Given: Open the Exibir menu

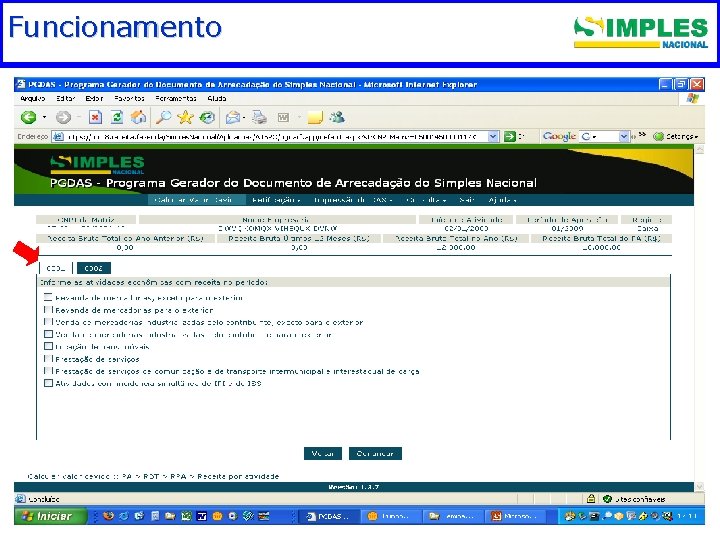Looking at the screenshot, I should tap(94, 98).
